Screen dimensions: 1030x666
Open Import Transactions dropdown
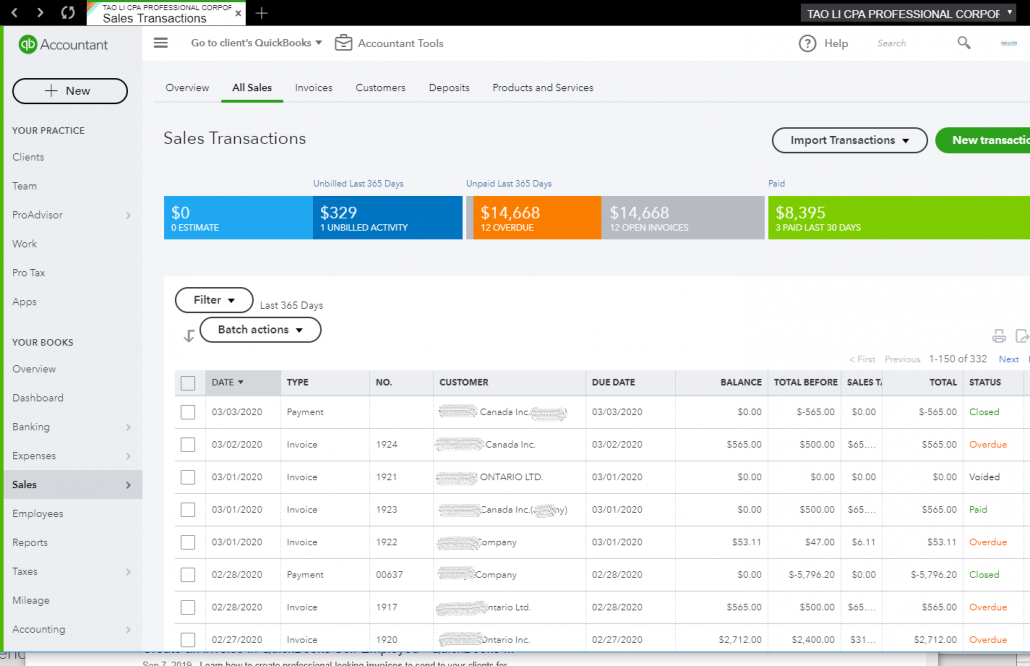(x=849, y=141)
